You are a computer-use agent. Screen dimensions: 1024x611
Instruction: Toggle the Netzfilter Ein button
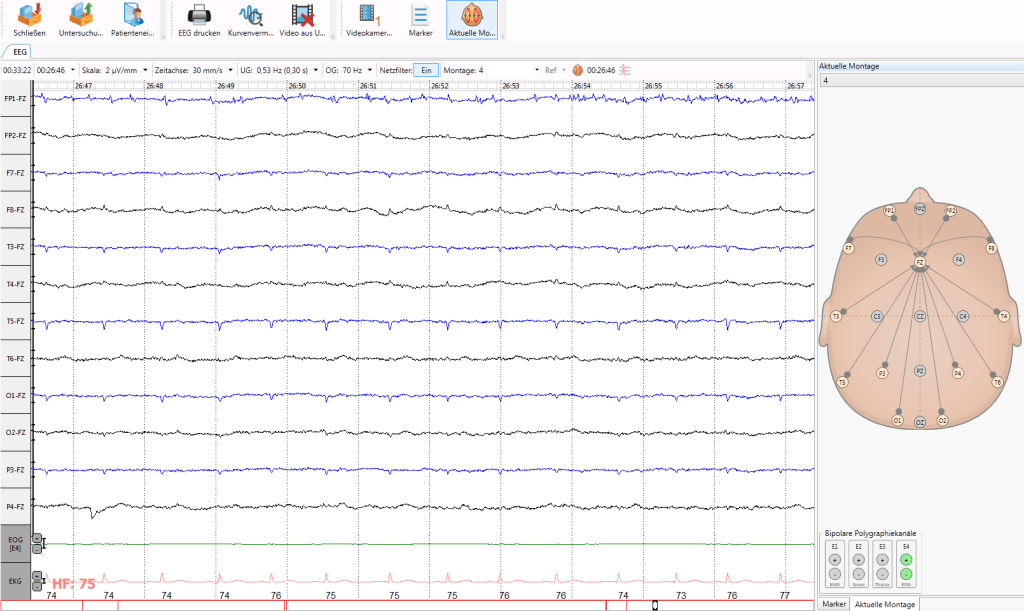coord(425,70)
